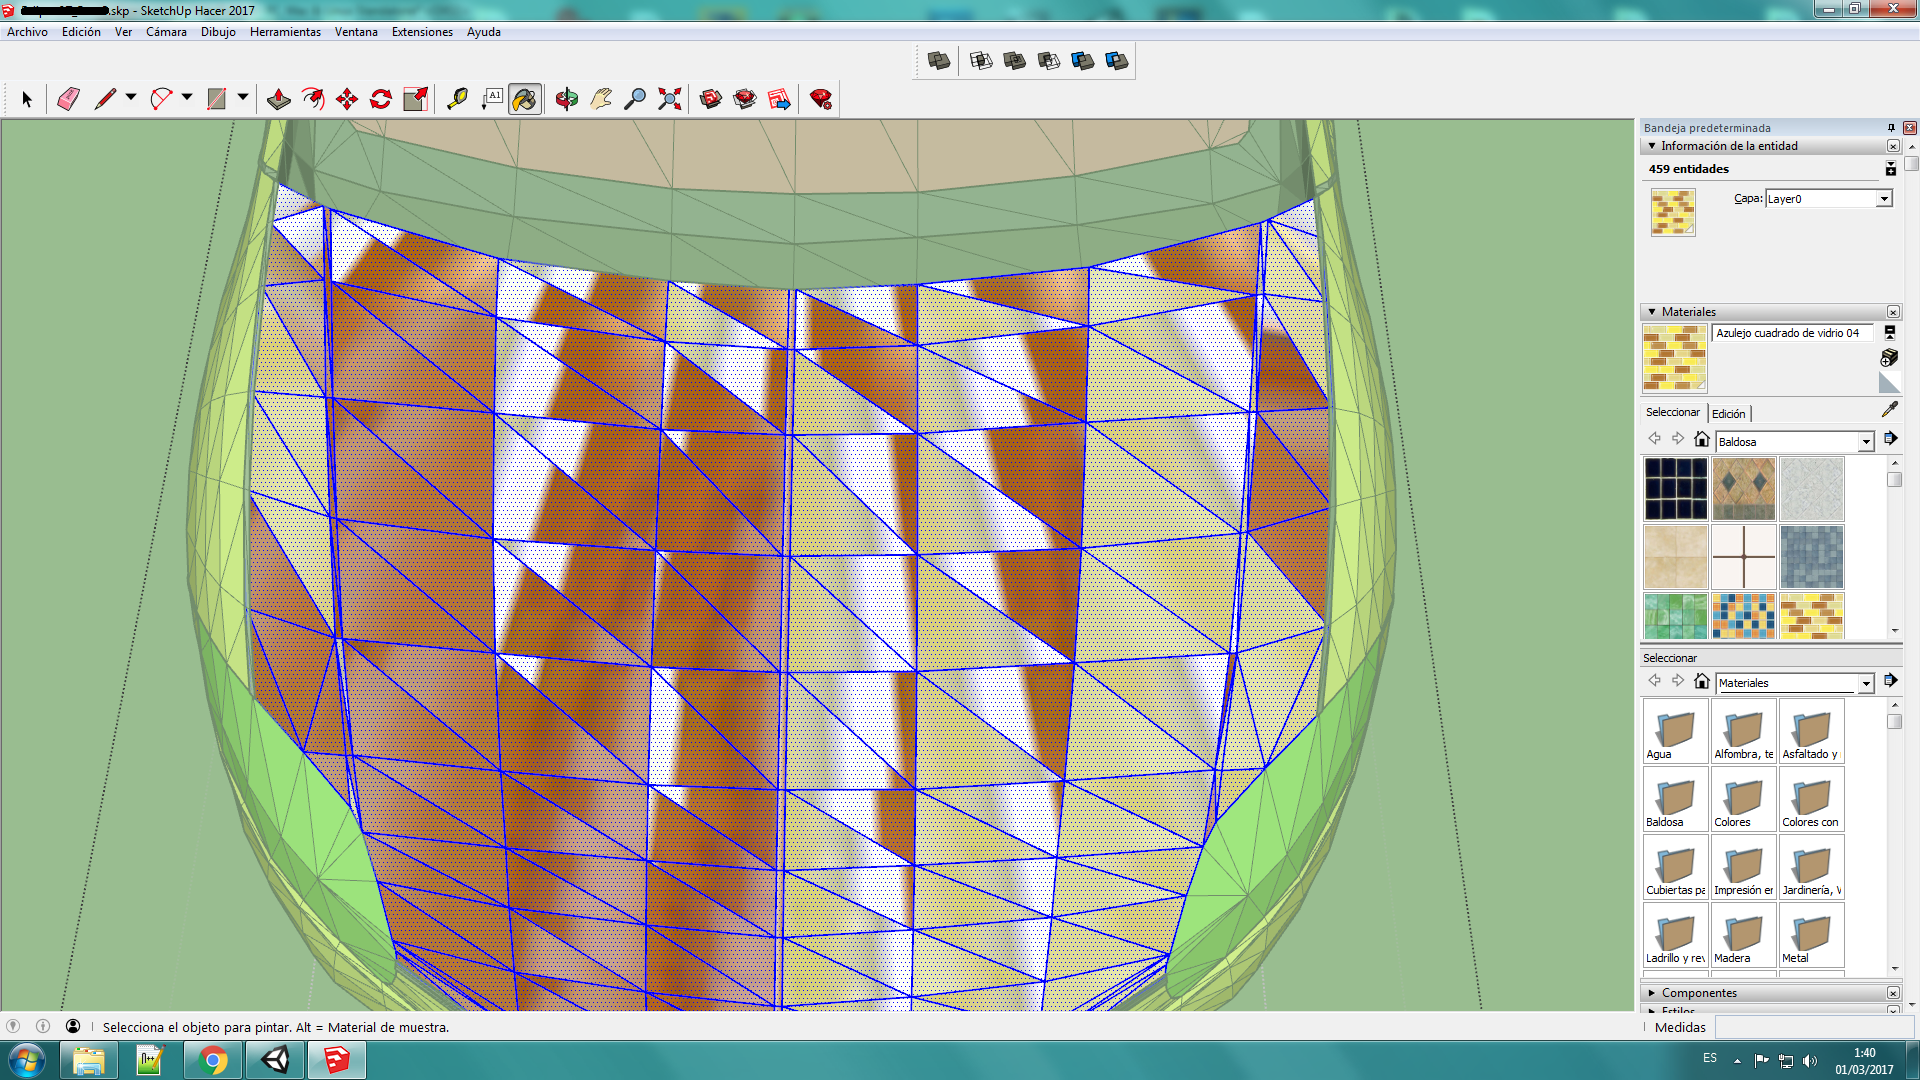1920x1080 pixels.
Task: Choose the Rotate tool
Action: tap(381, 99)
